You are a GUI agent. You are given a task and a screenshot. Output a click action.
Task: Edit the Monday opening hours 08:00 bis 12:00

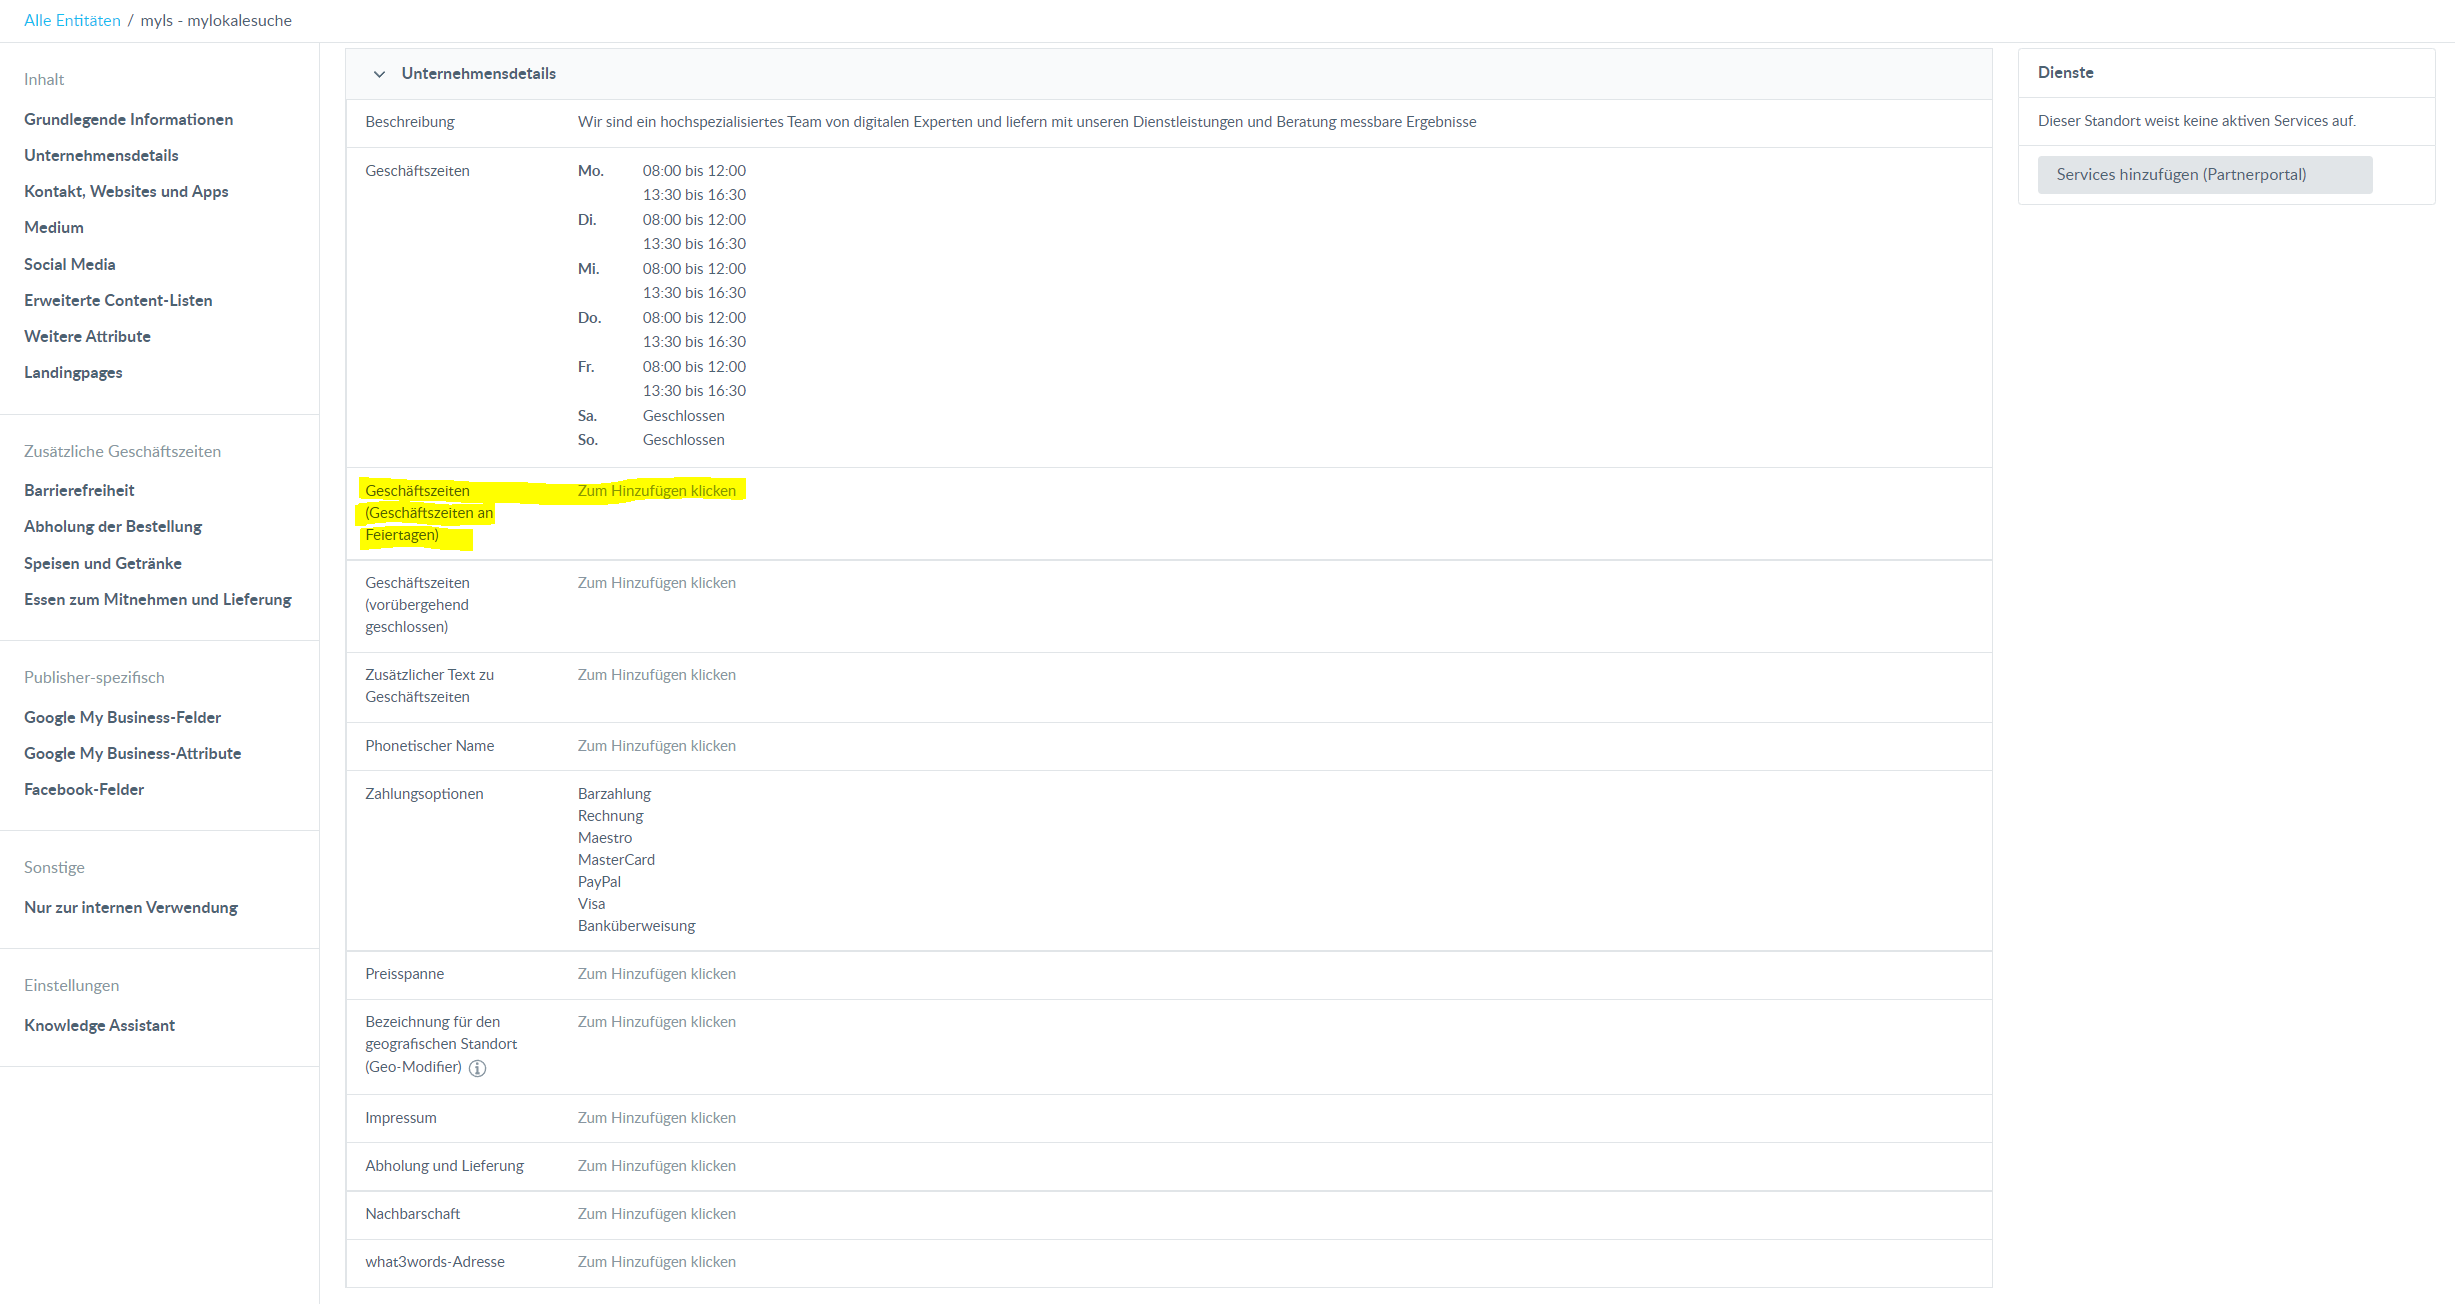[694, 171]
